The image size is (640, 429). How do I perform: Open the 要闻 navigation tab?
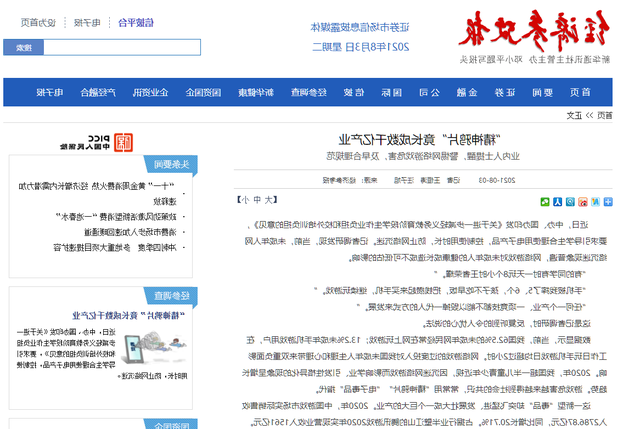(544, 93)
